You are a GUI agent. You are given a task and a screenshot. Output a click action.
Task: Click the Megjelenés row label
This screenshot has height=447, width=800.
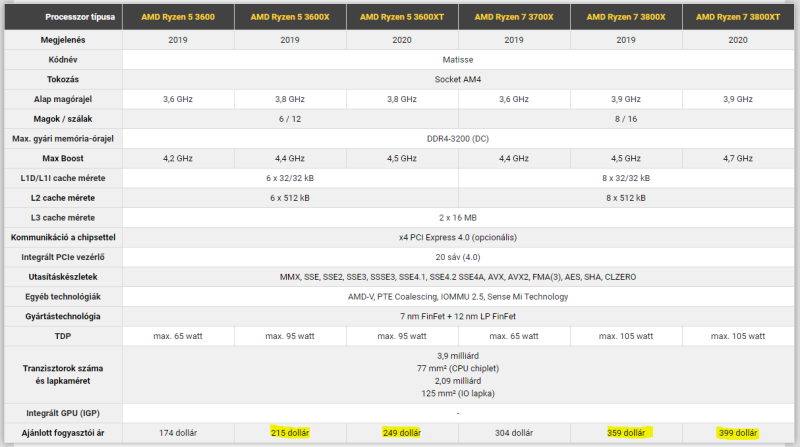click(x=63, y=40)
